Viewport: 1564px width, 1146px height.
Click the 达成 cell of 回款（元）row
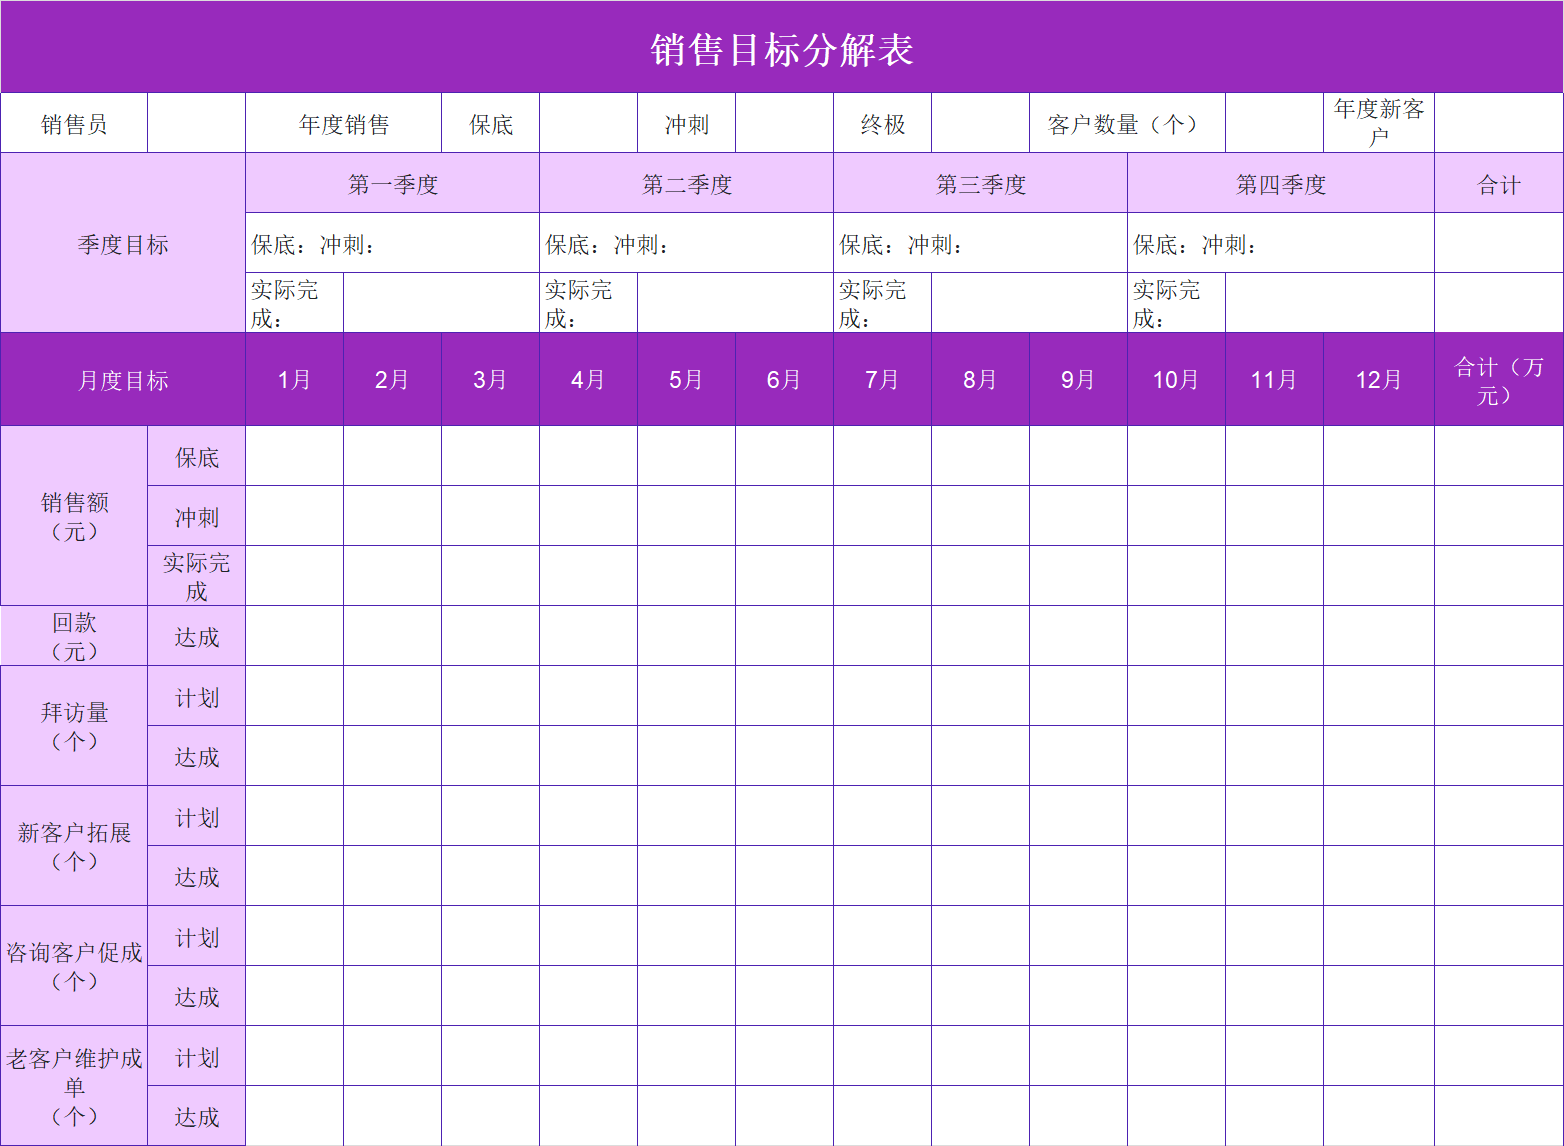pyautogui.click(x=196, y=636)
